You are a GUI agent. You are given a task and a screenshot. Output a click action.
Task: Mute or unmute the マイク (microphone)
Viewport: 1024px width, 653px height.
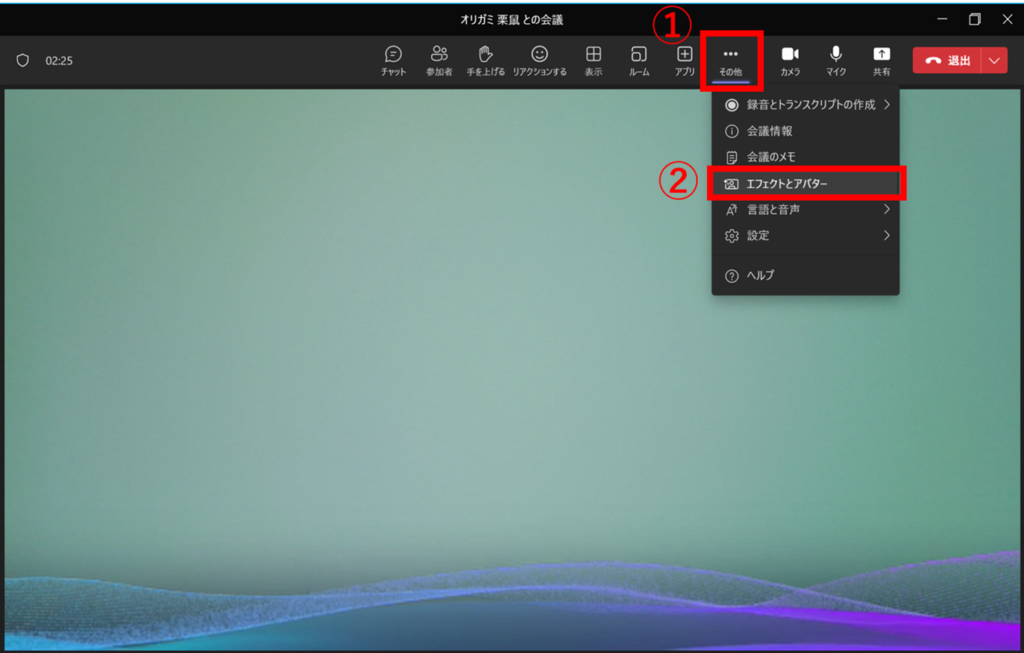click(x=836, y=59)
